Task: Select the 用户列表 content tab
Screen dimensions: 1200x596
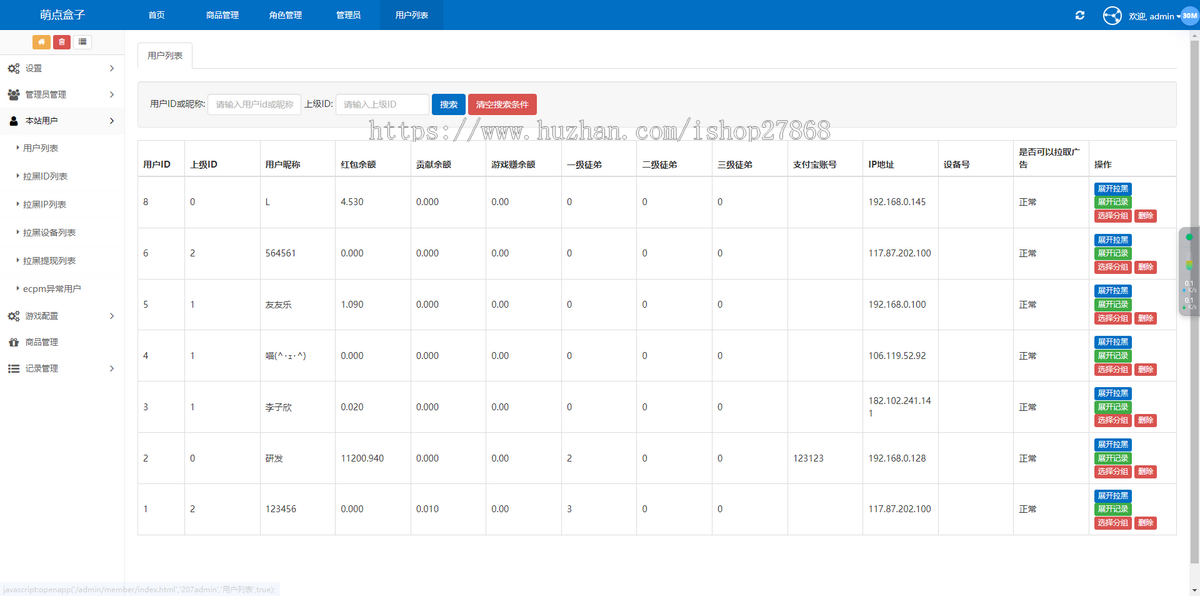Action: (x=165, y=56)
